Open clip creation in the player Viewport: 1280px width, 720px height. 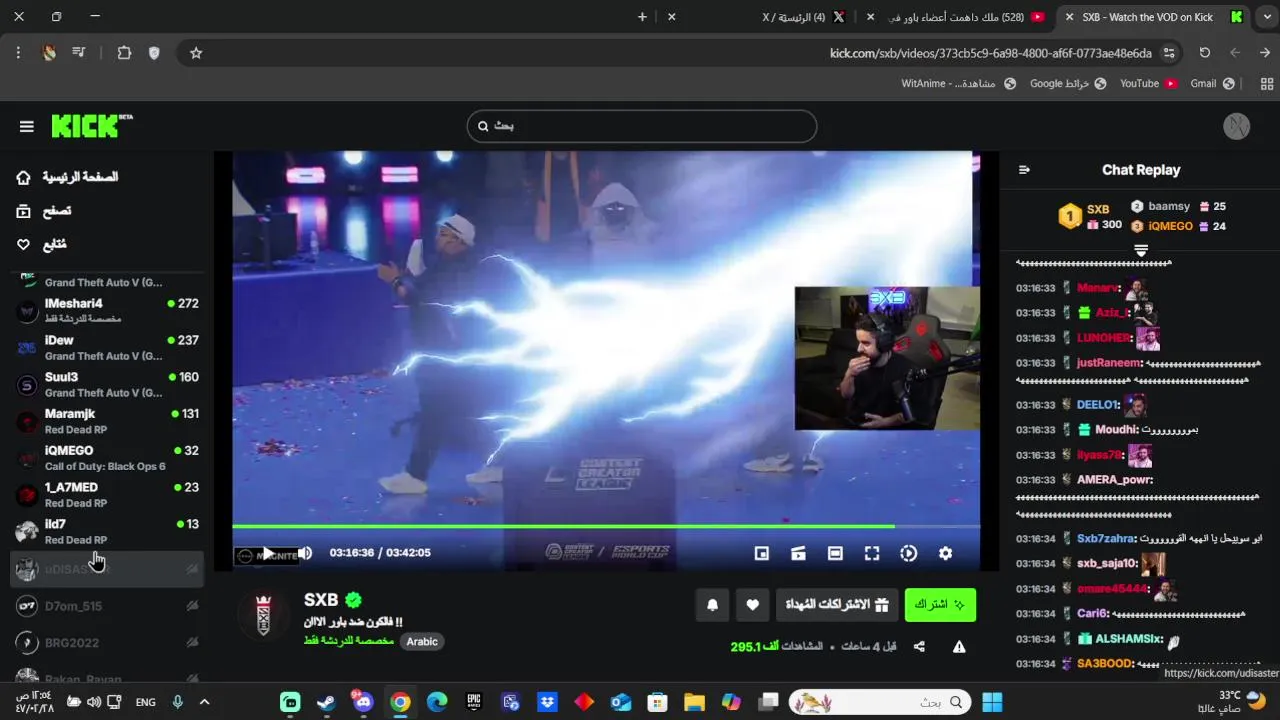pyautogui.click(x=798, y=553)
